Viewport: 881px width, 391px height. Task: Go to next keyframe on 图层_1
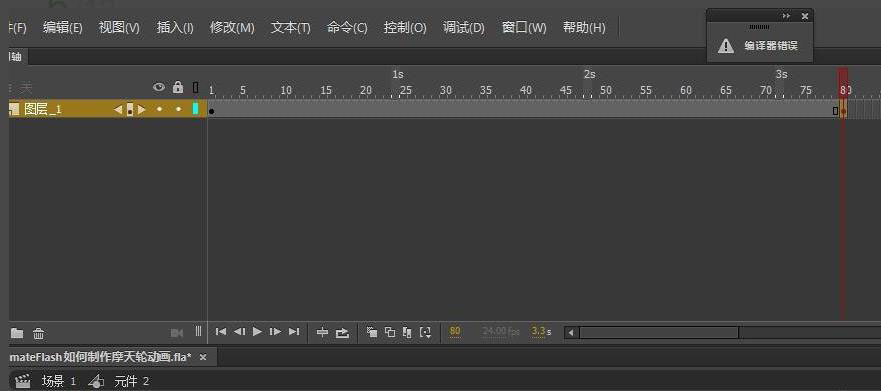[142, 110]
